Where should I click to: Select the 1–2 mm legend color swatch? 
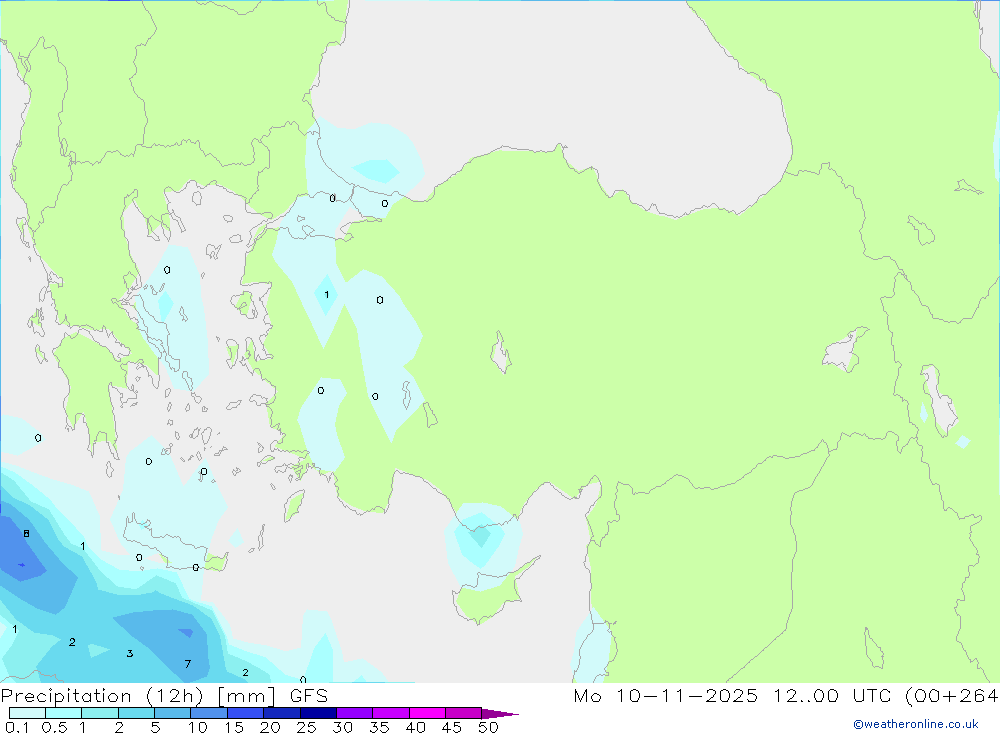100,713
